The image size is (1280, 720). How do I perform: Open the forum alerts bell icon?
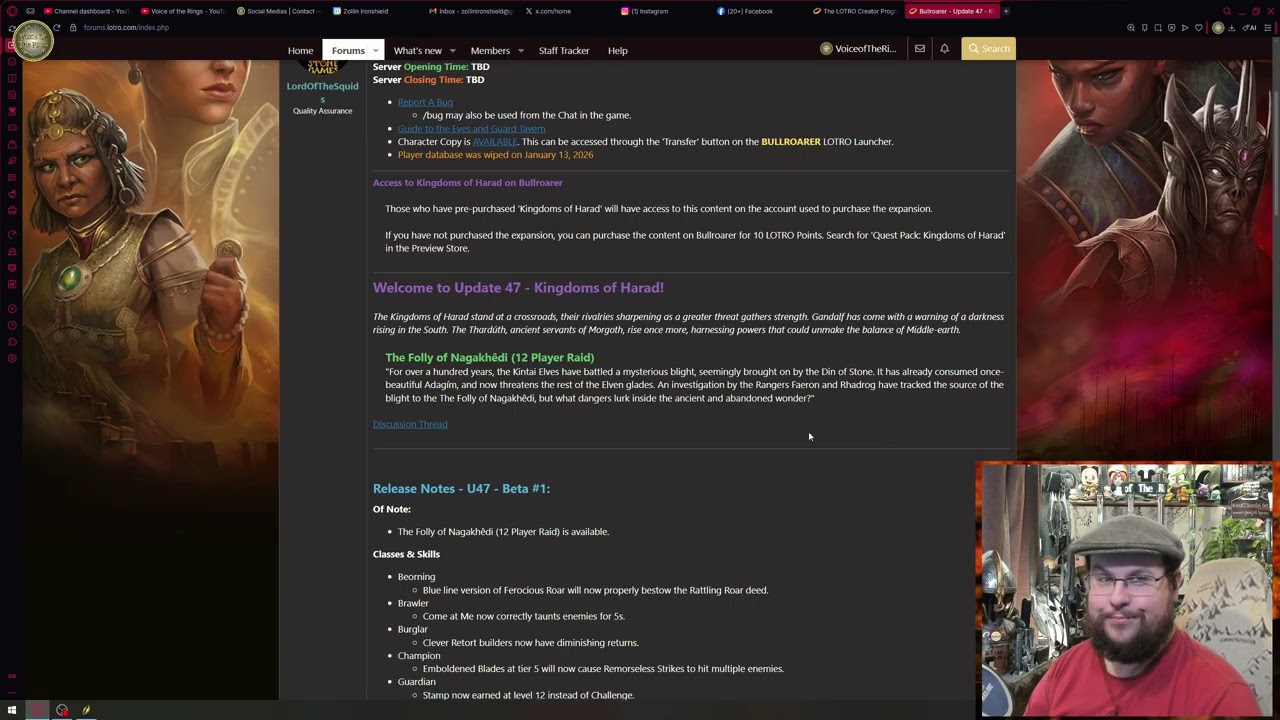[x=944, y=49]
